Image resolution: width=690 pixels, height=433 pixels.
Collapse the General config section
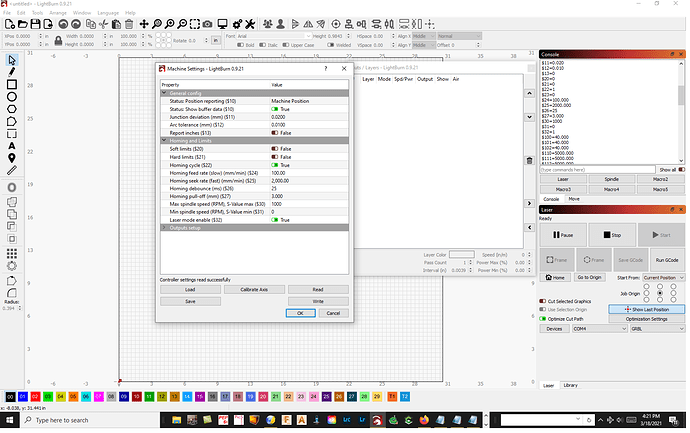click(x=164, y=93)
